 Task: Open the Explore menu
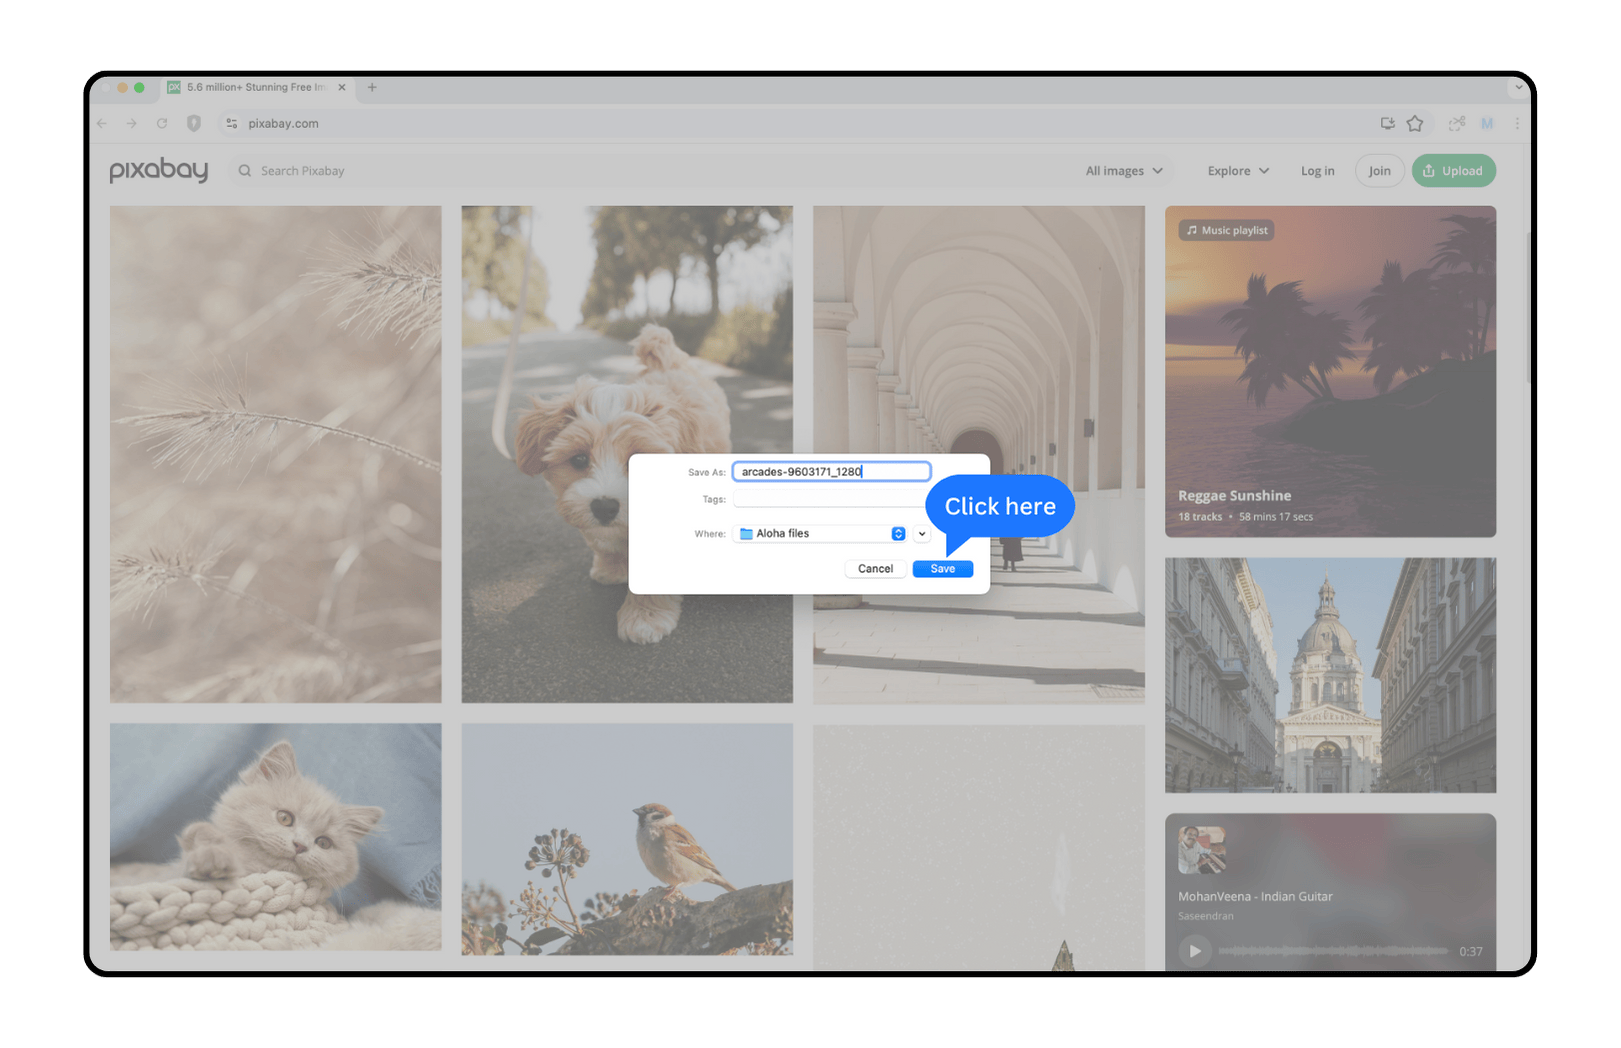click(x=1238, y=171)
